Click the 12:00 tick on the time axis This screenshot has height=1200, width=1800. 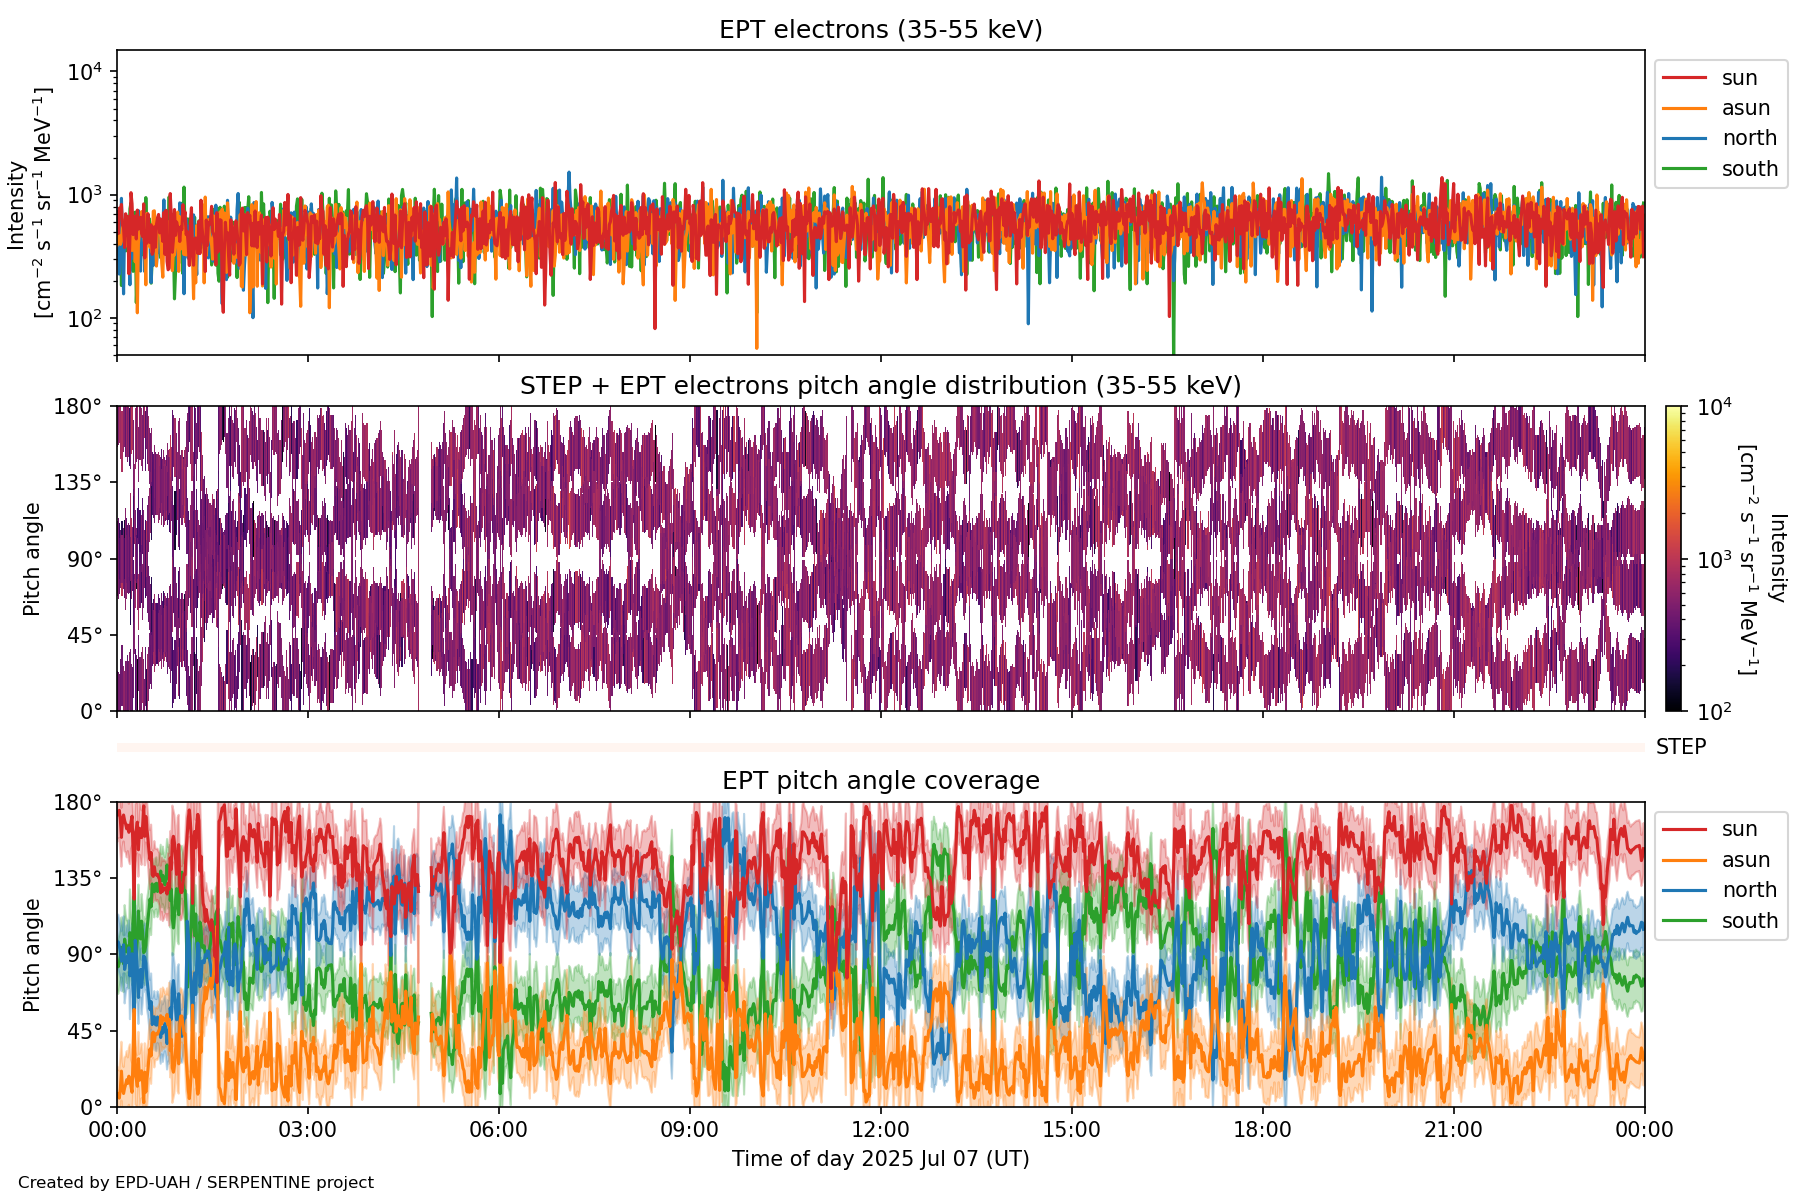880,1130
